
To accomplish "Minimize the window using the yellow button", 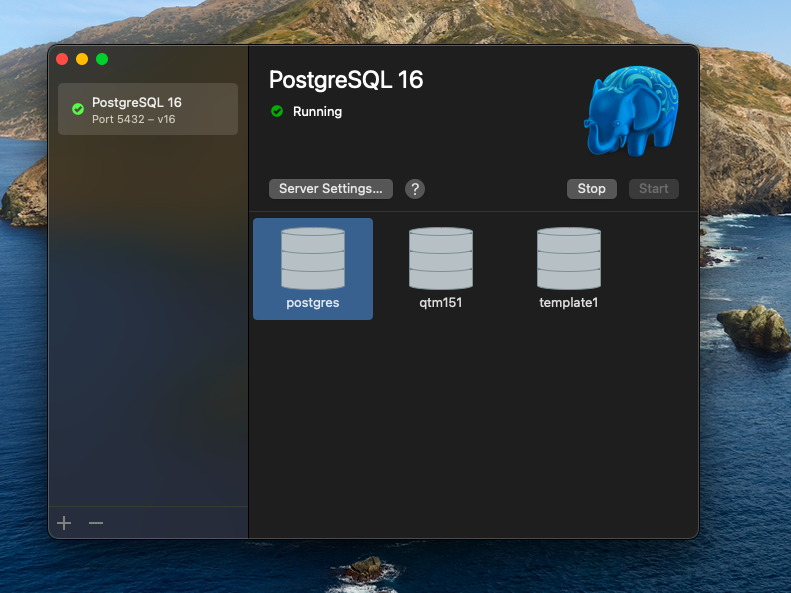I will [x=82, y=59].
